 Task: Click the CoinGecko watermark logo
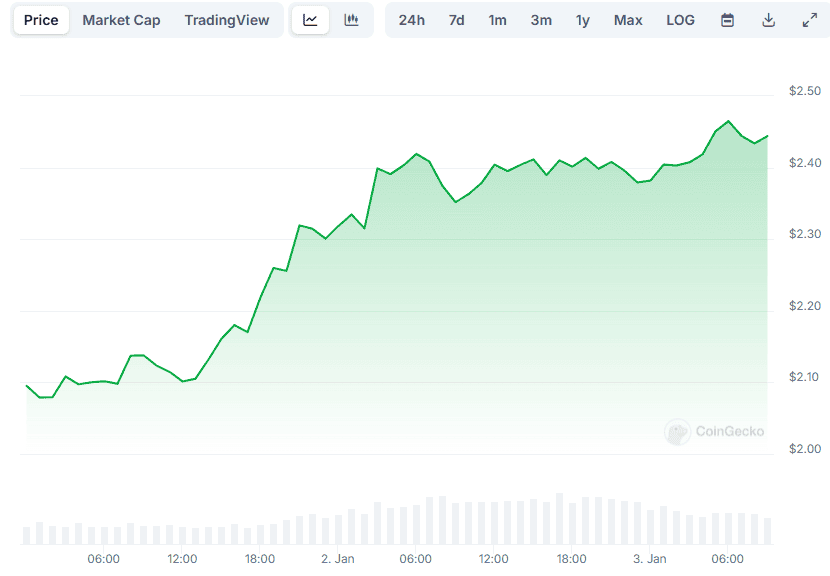click(715, 431)
